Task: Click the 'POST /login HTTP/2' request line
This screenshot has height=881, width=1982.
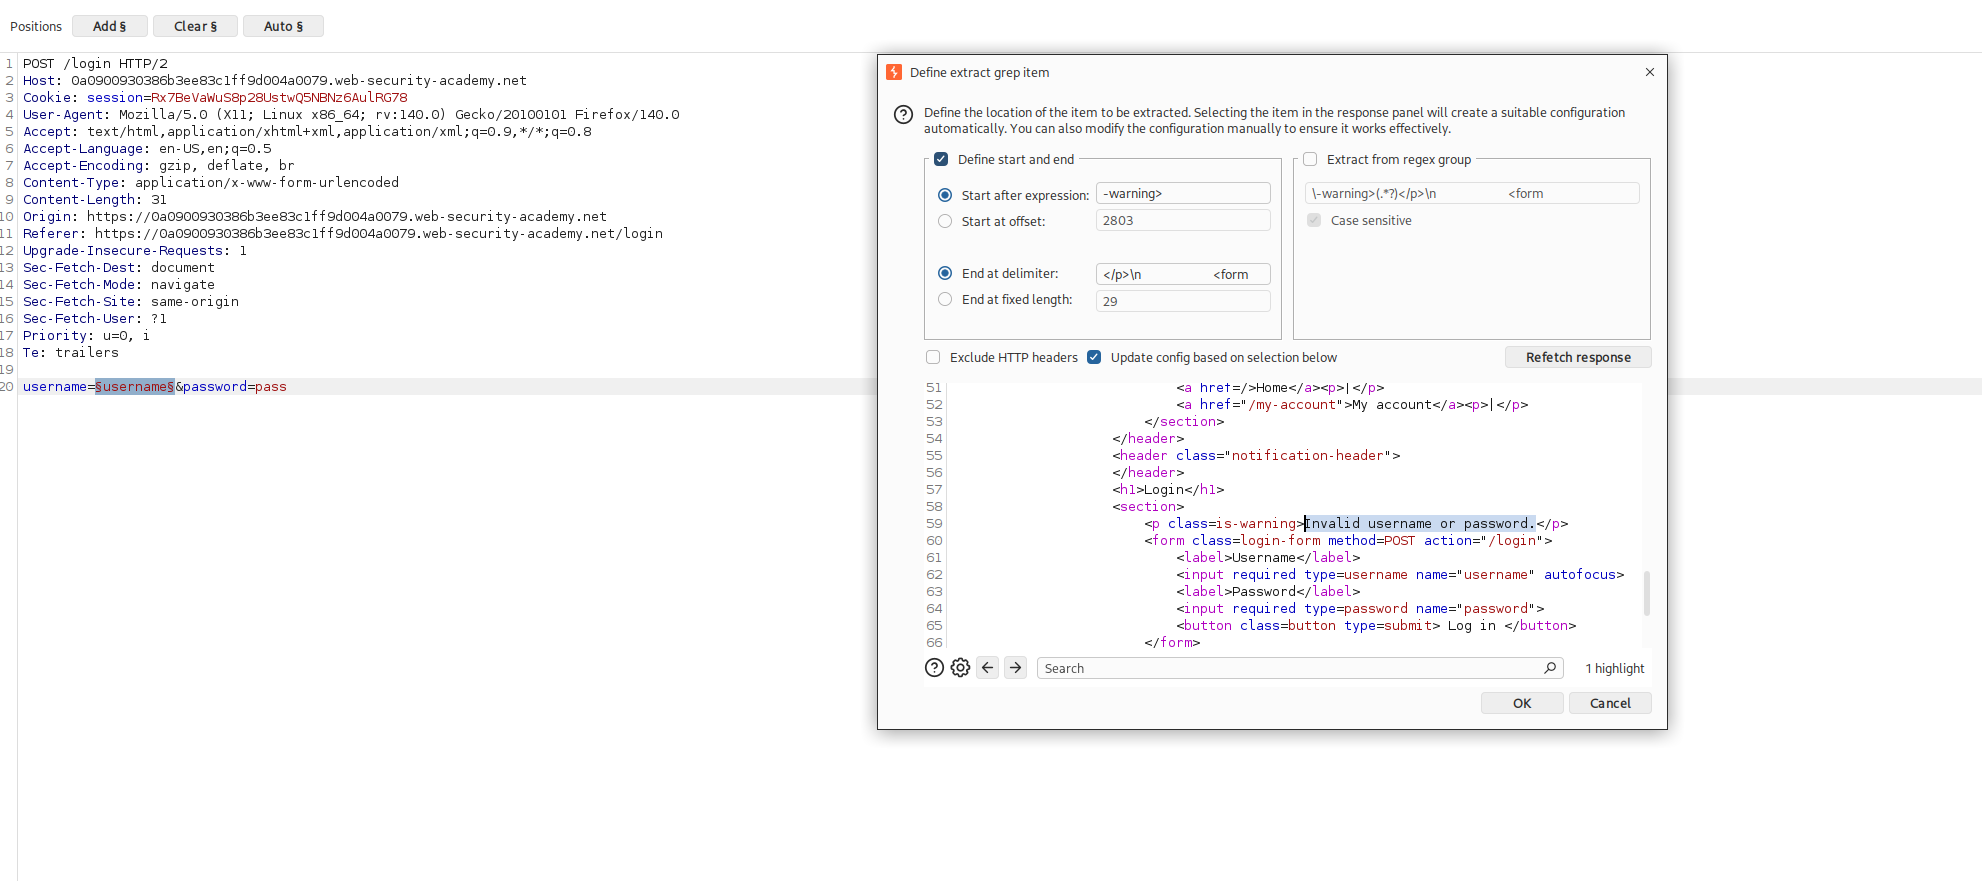Action: coord(95,64)
